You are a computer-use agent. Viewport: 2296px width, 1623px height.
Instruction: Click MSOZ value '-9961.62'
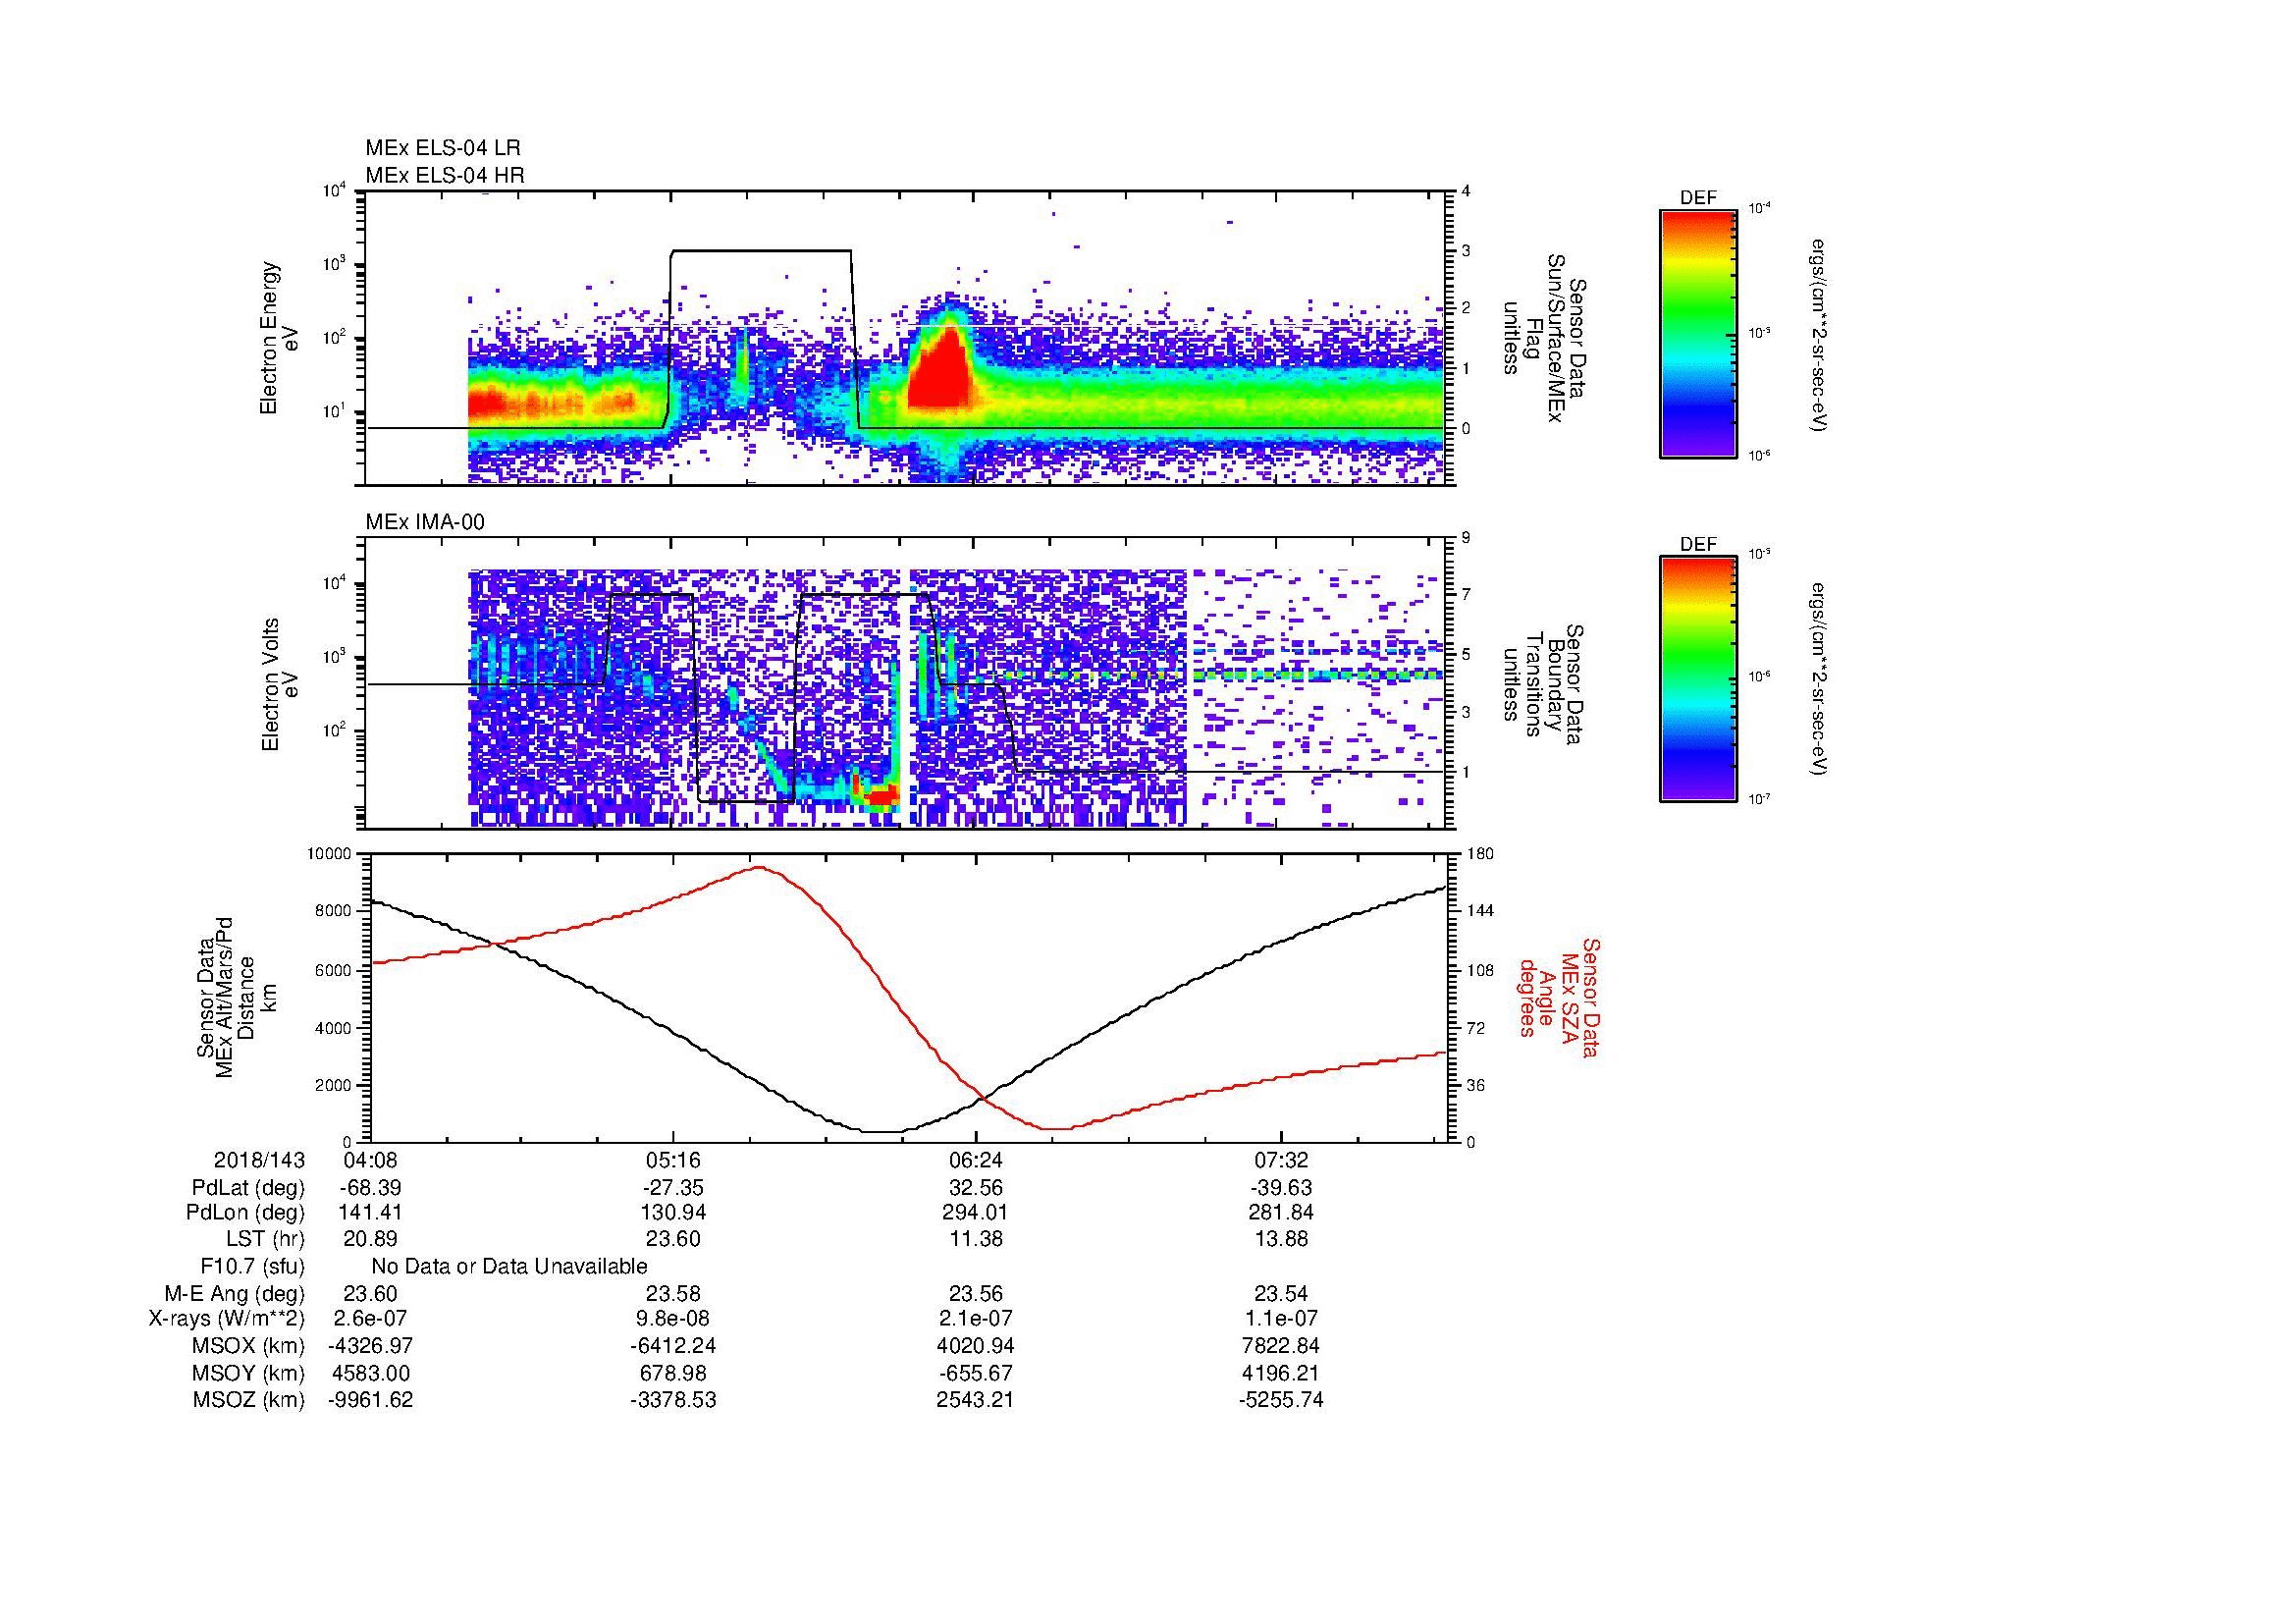371,1400
